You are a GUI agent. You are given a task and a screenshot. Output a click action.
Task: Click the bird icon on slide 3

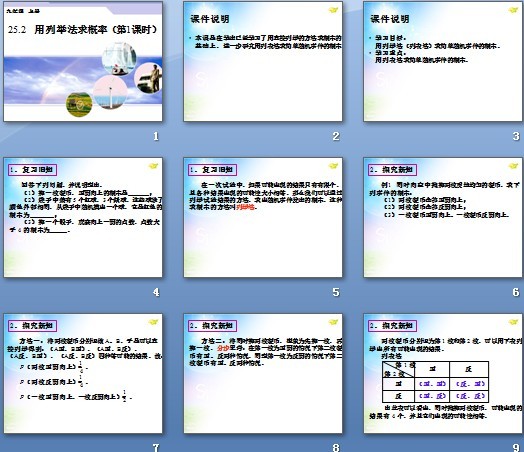(513, 10)
